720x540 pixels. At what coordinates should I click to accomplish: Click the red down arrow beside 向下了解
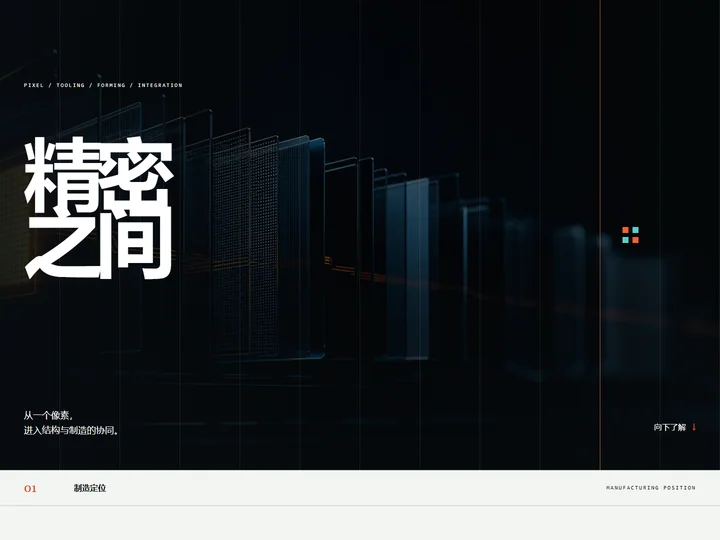pos(694,427)
